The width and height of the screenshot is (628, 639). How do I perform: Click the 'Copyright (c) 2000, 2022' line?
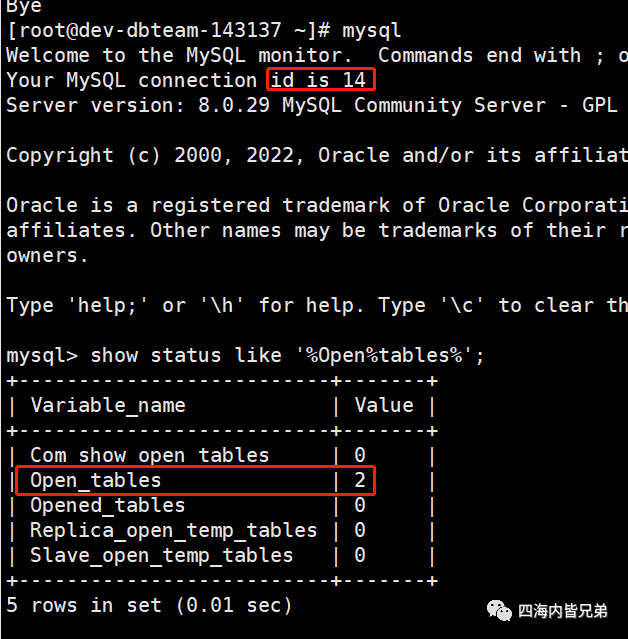tap(317, 156)
